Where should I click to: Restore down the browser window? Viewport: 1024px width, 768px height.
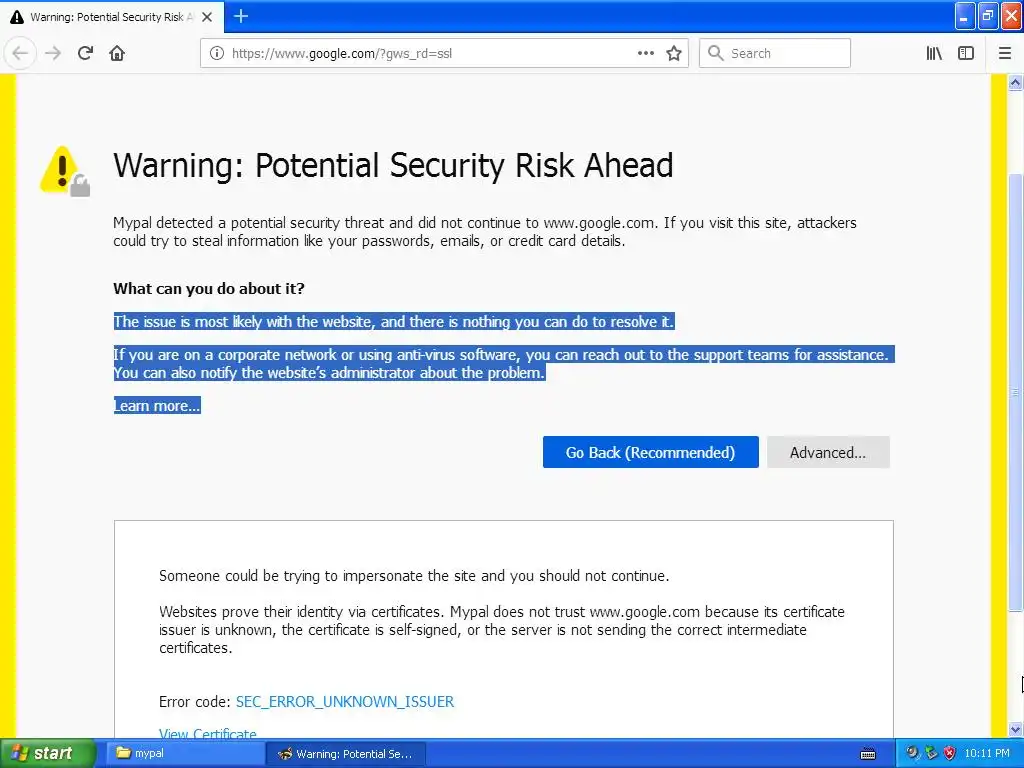click(988, 16)
